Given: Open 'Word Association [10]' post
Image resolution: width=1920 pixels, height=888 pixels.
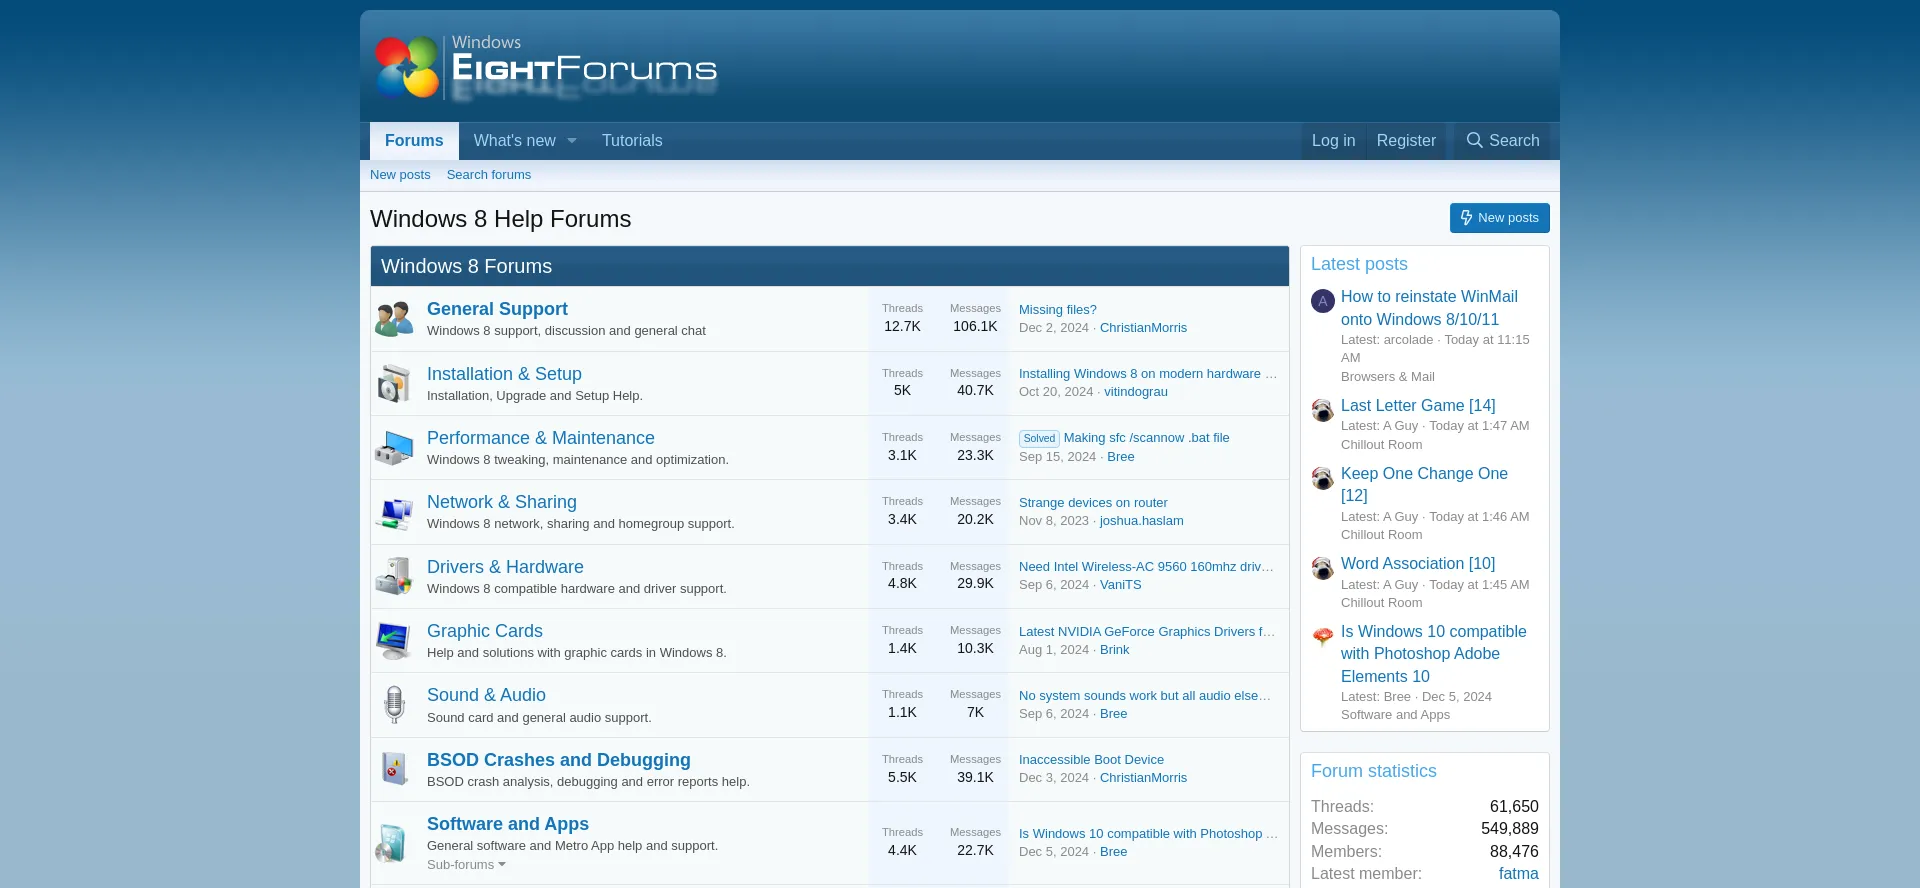Looking at the screenshot, I should click(1418, 563).
